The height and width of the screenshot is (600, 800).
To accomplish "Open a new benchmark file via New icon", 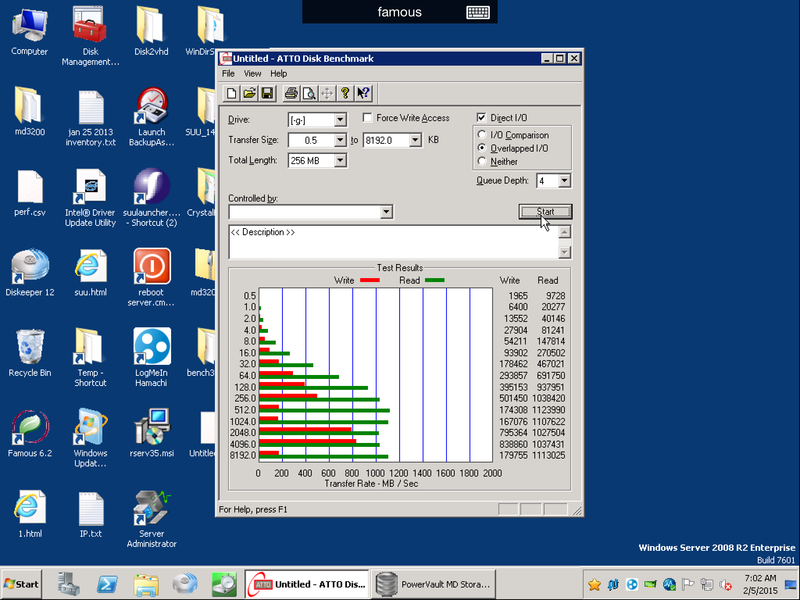I will [x=232, y=93].
